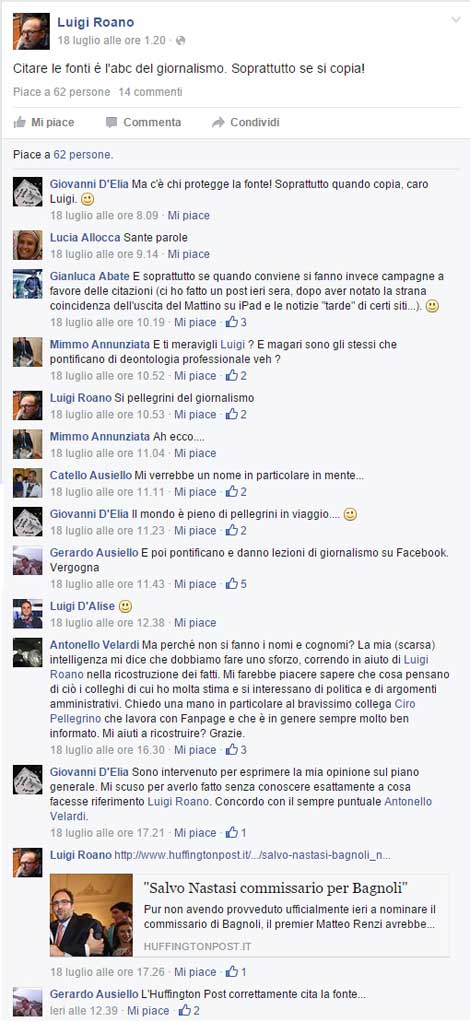Click the thumbs-up Mi piace icon under the post
The image size is (470, 1022).
coord(20,122)
